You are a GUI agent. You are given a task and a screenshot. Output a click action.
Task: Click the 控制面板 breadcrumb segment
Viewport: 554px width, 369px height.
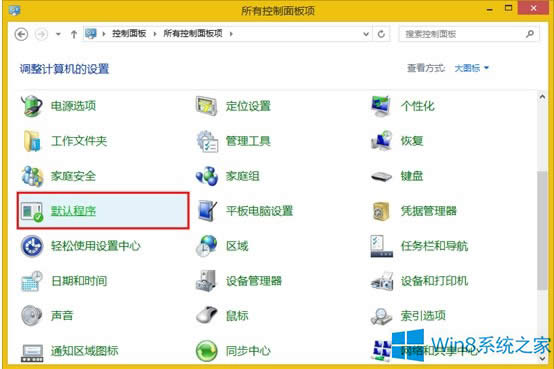click(129, 34)
